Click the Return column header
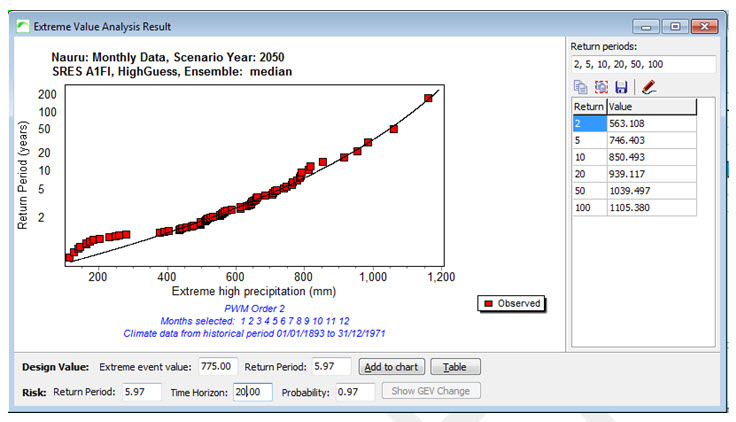Image resolution: width=736 pixels, height=422 pixels. [x=589, y=107]
